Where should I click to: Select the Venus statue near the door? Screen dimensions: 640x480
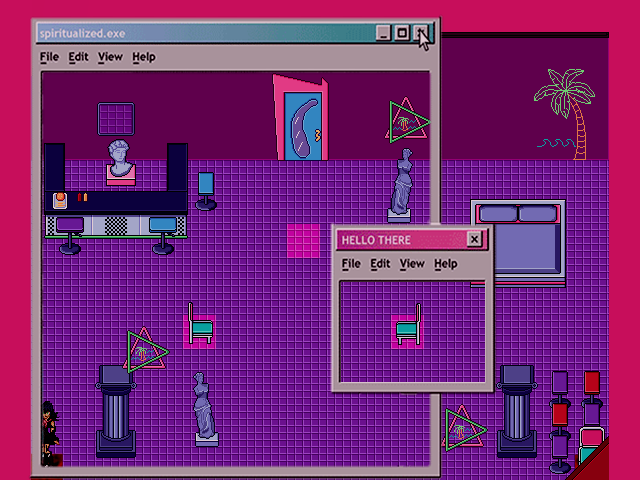click(402, 185)
